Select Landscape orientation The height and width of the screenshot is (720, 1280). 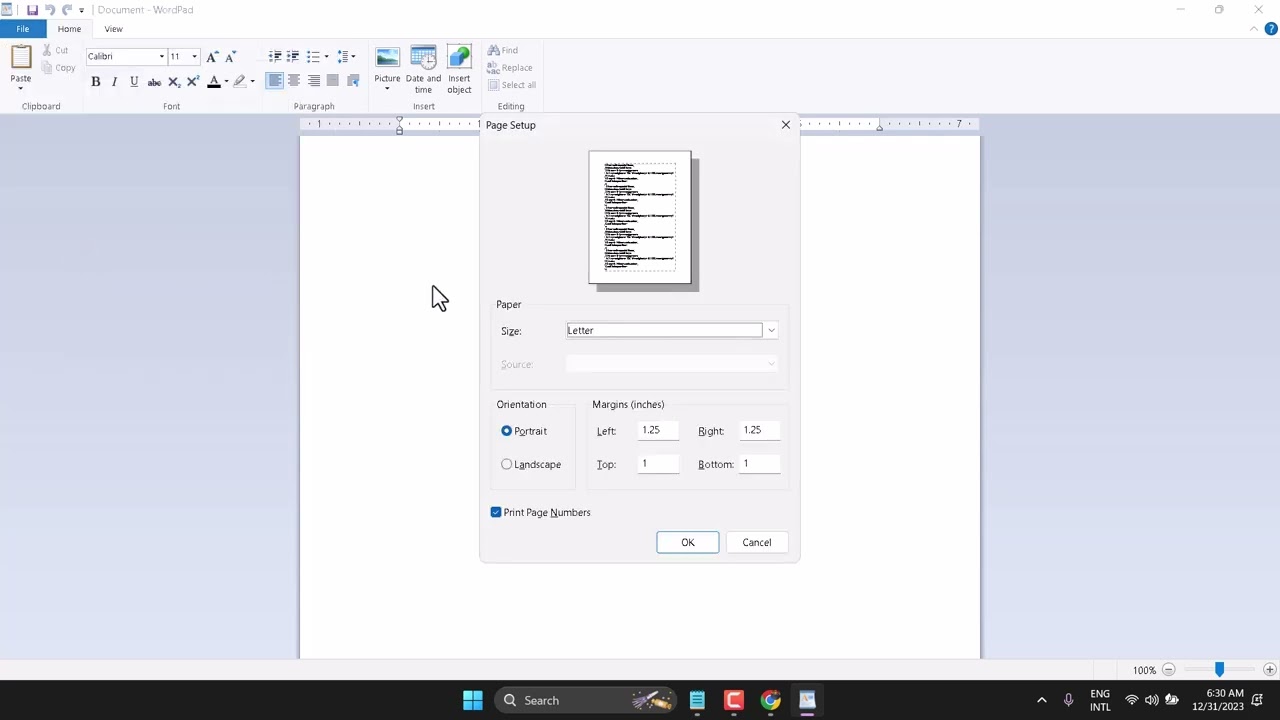pyautogui.click(x=507, y=464)
